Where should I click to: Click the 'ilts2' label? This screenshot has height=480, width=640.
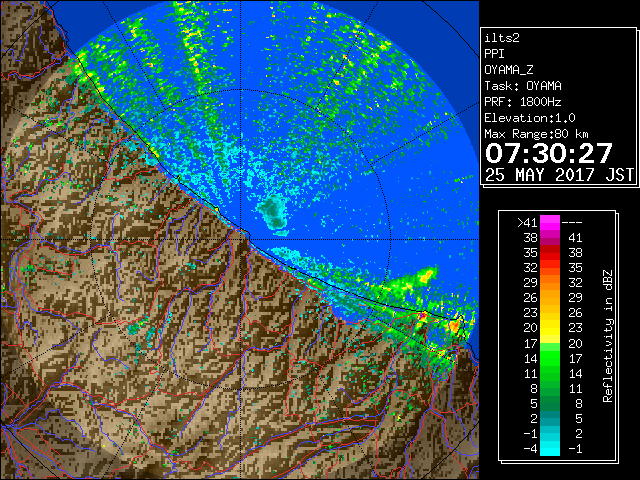click(x=502, y=38)
